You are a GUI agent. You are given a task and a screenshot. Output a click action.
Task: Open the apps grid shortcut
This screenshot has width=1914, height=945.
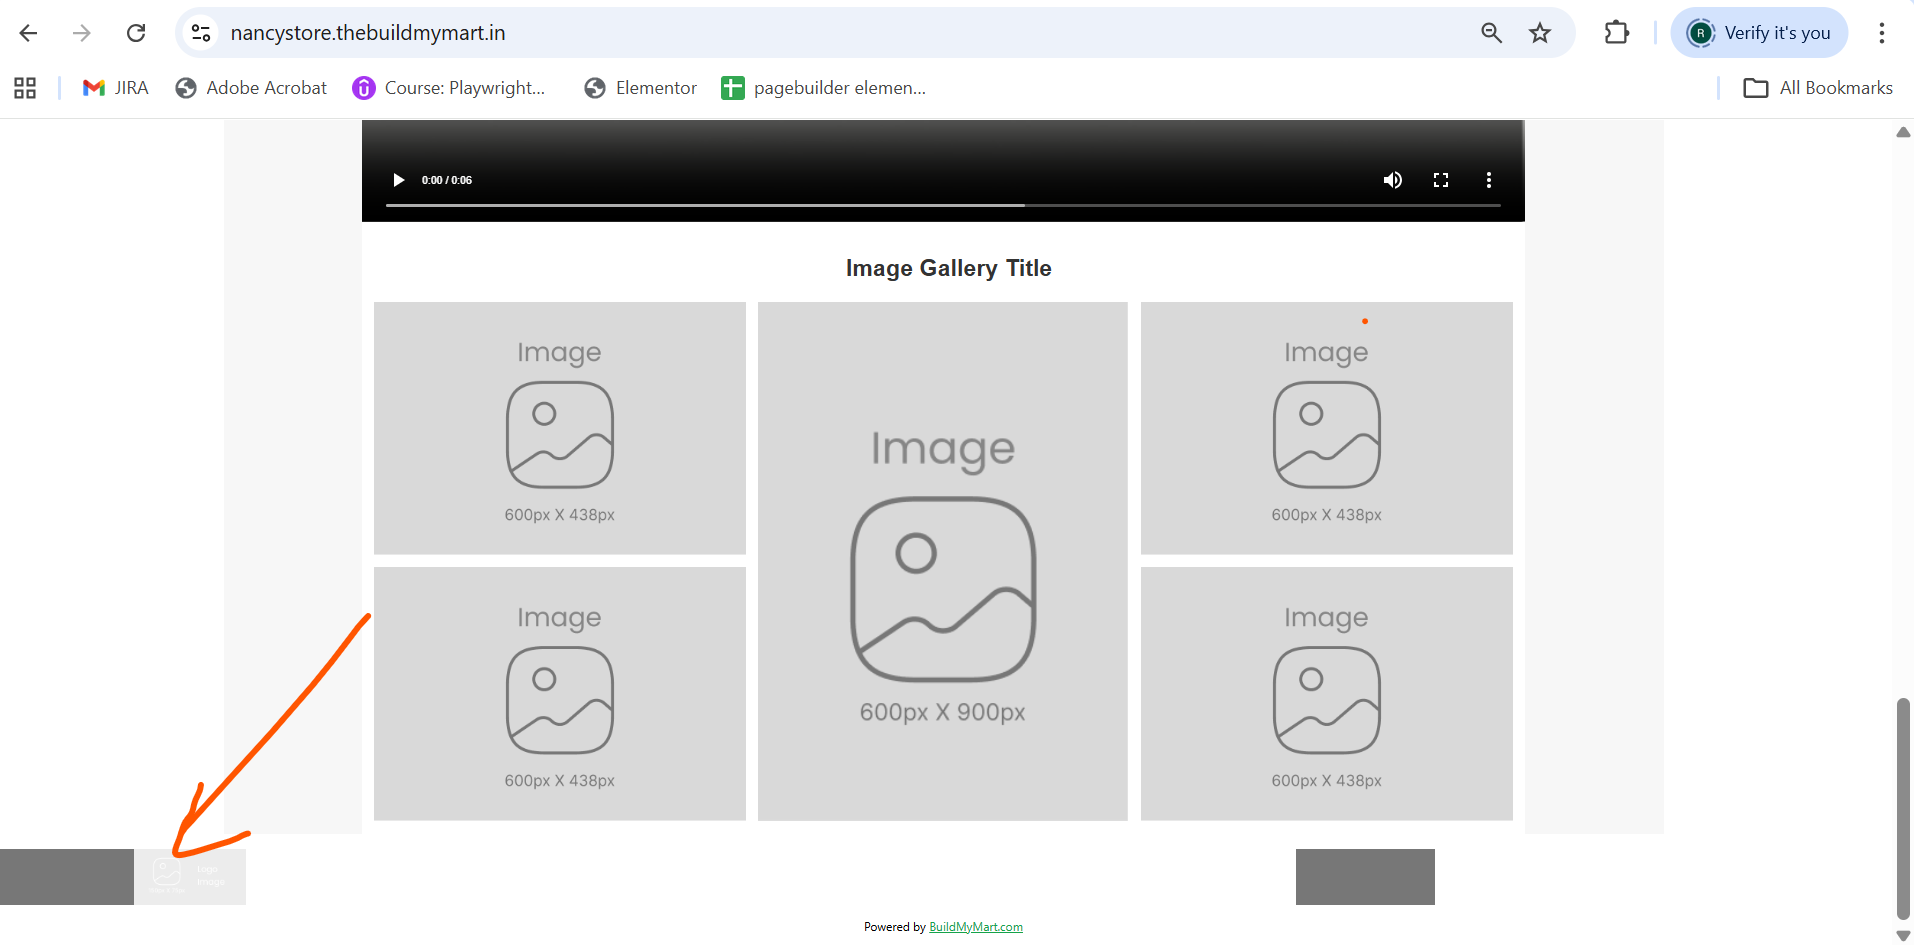(25, 88)
